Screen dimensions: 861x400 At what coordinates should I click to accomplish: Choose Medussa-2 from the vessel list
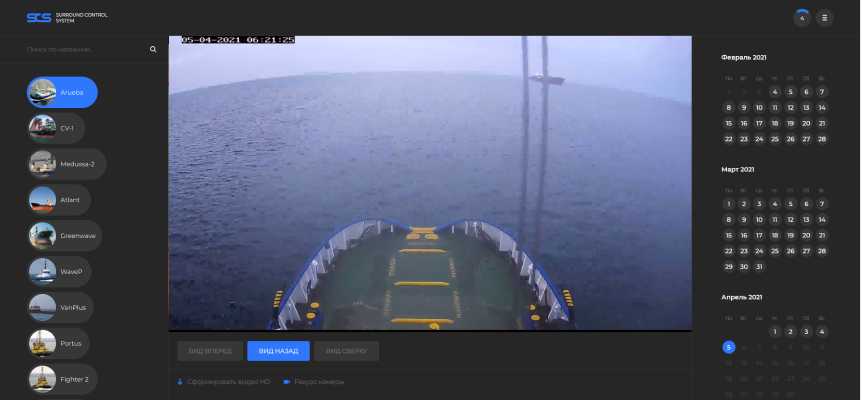point(66,164)
